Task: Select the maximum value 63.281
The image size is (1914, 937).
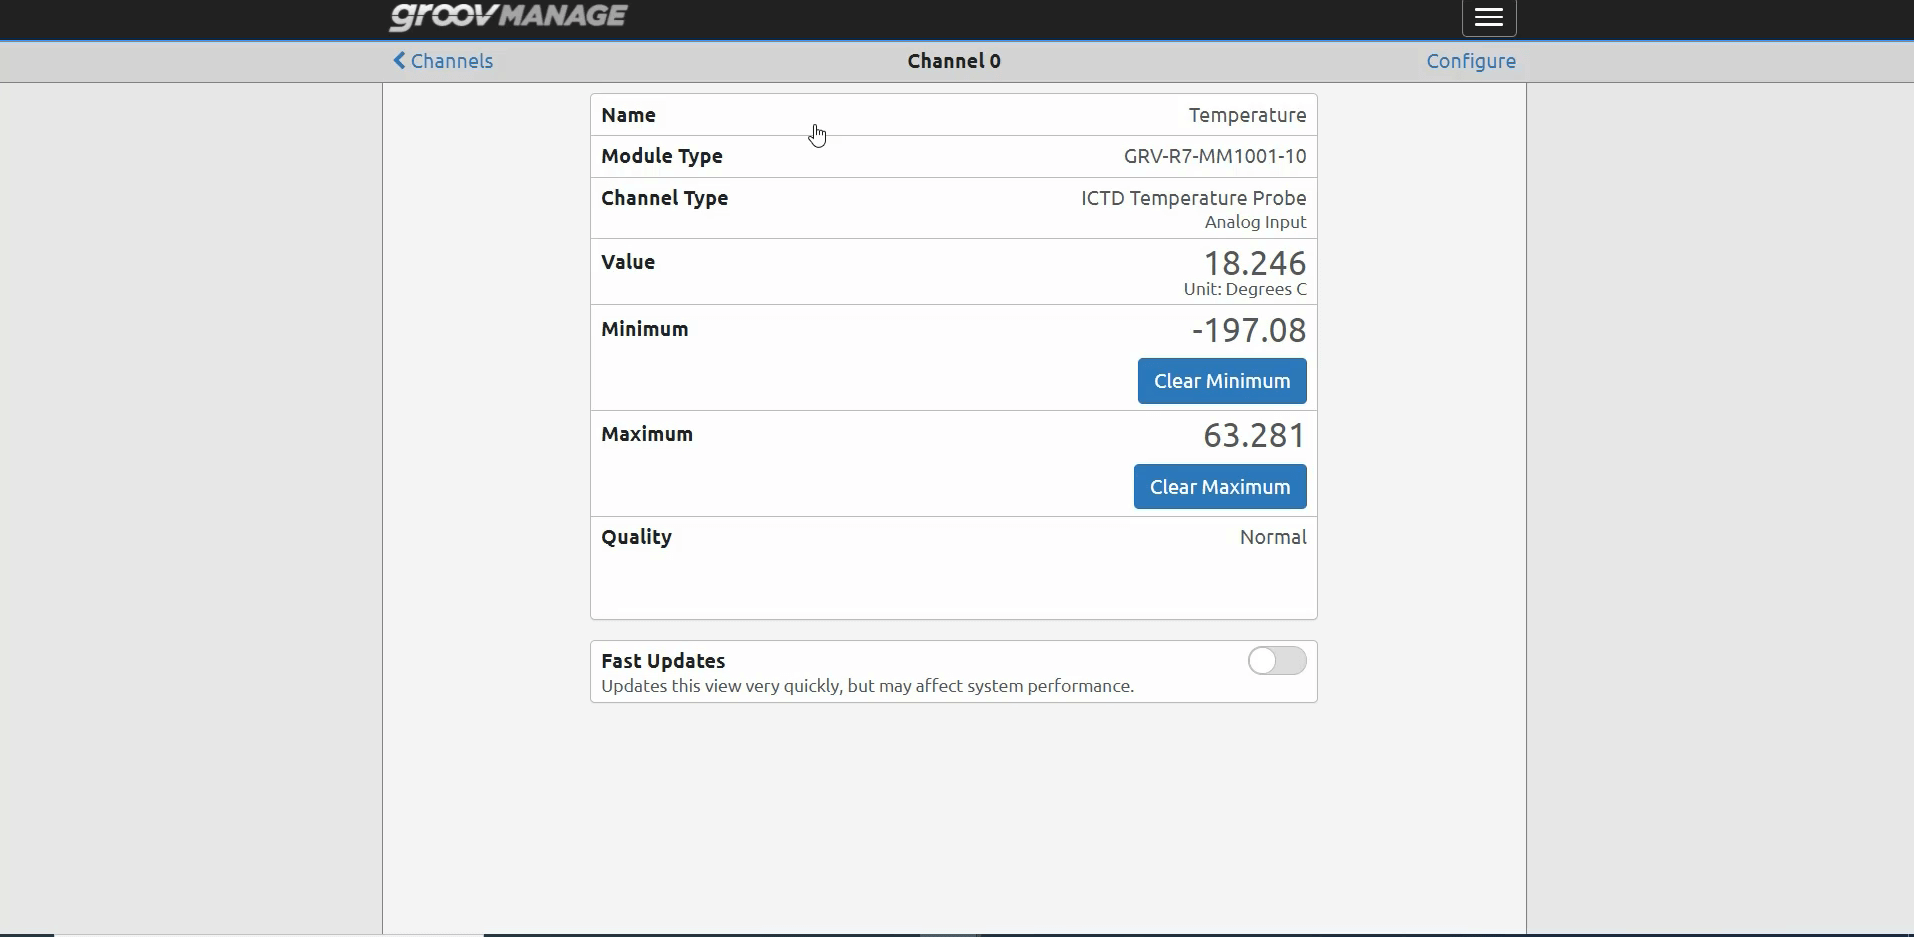Action: [1255, 435]
